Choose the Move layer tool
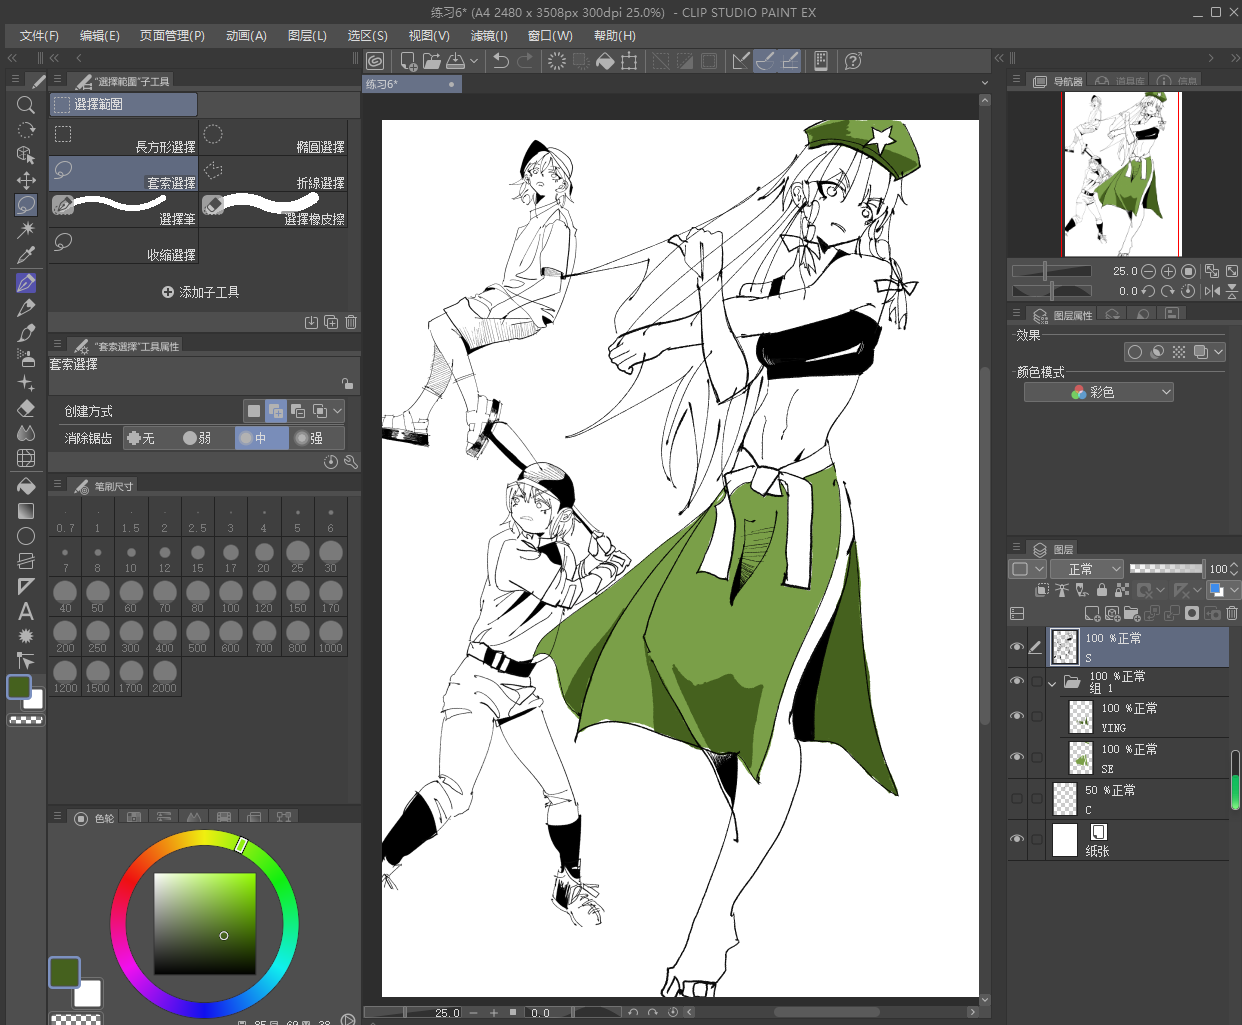Screen dimensions: 1242x1025 [x=26, y=180]
